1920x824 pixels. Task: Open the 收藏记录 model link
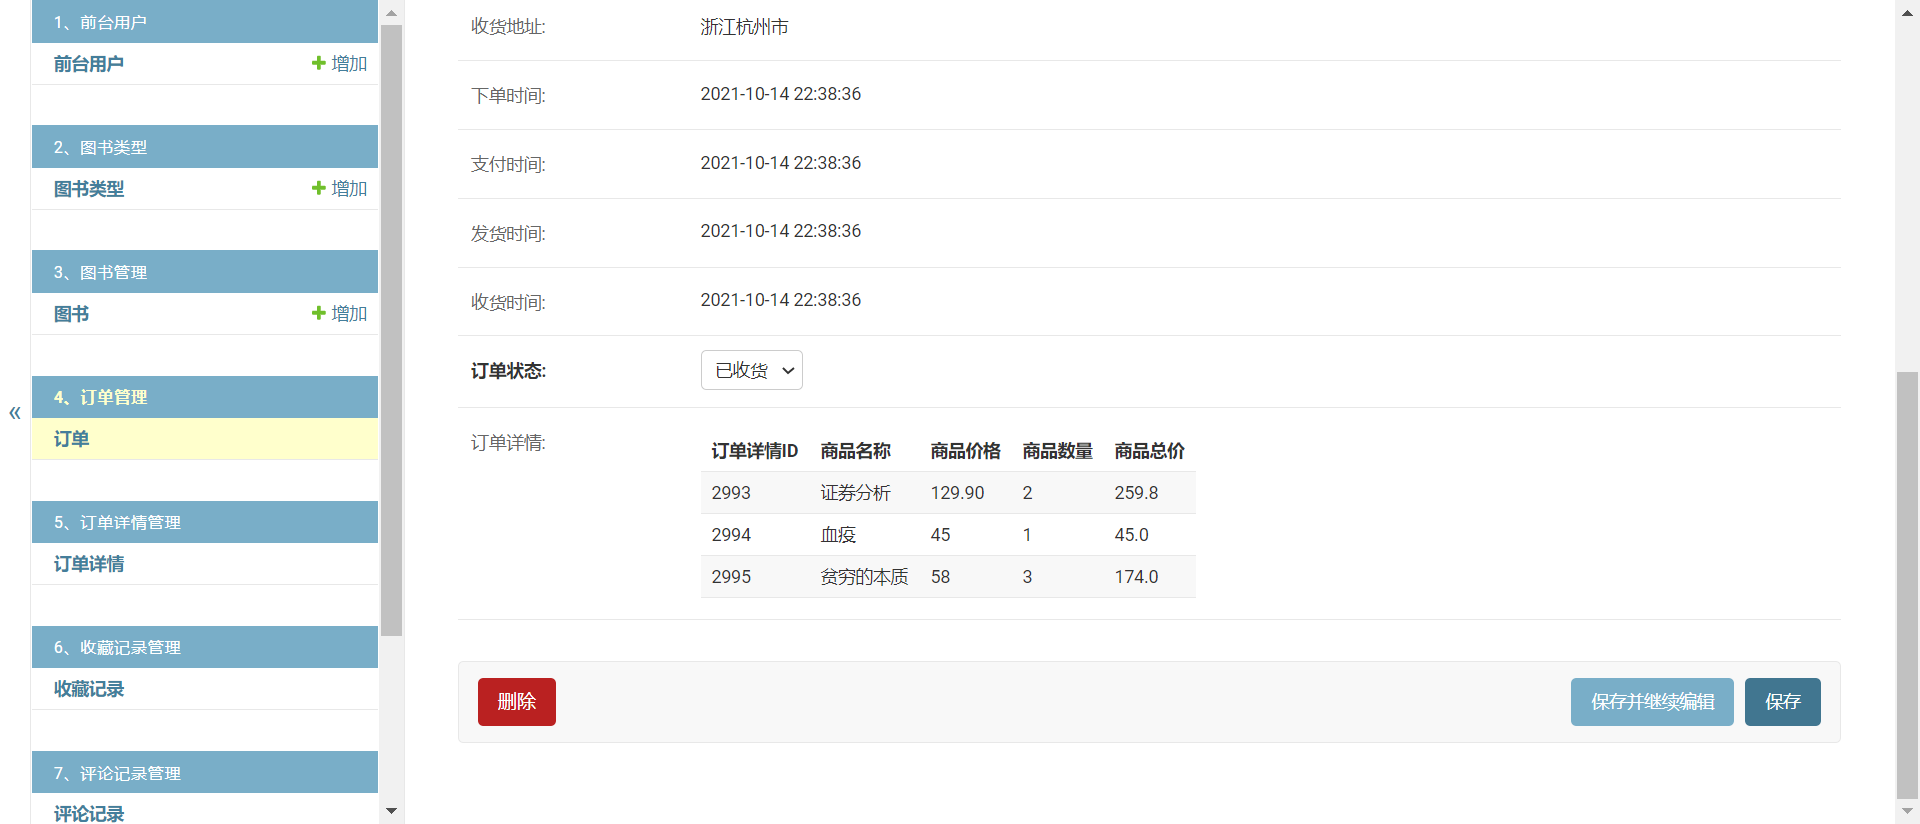(x=89, y=689)
